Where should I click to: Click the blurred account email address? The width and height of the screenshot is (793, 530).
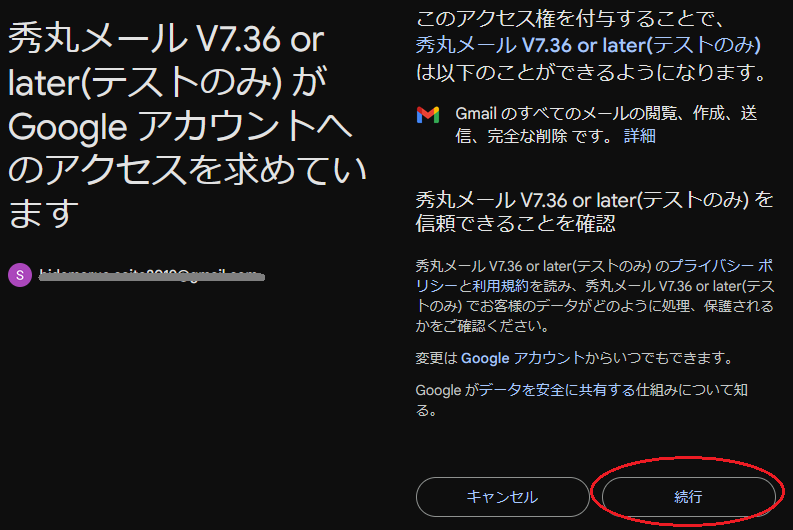tap(152, 275)
